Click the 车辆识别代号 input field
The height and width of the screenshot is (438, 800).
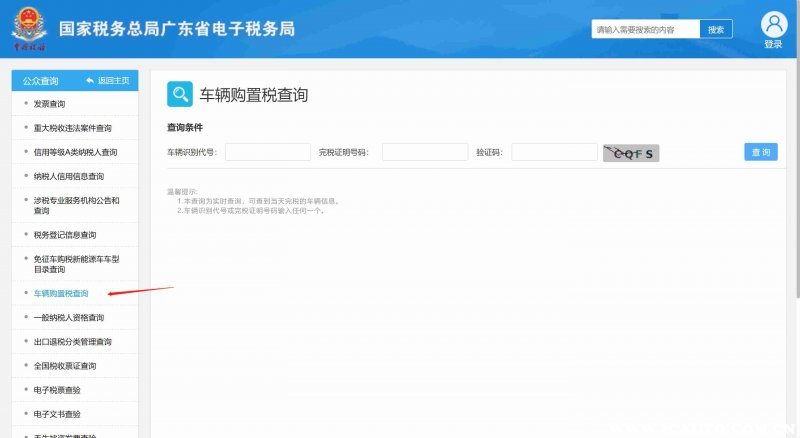268,152
